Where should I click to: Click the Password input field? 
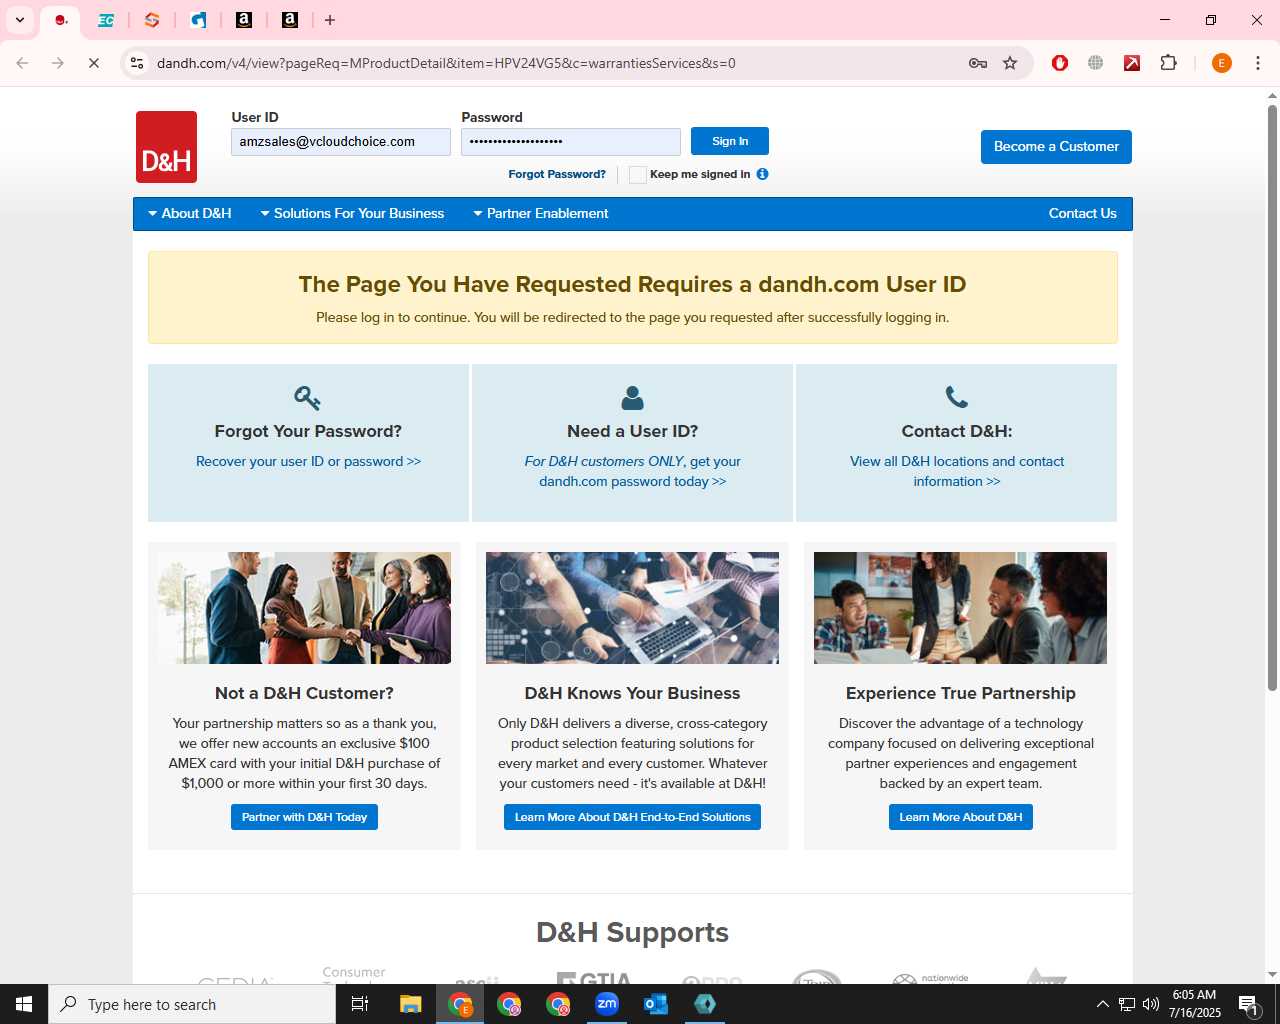(571, 142)
